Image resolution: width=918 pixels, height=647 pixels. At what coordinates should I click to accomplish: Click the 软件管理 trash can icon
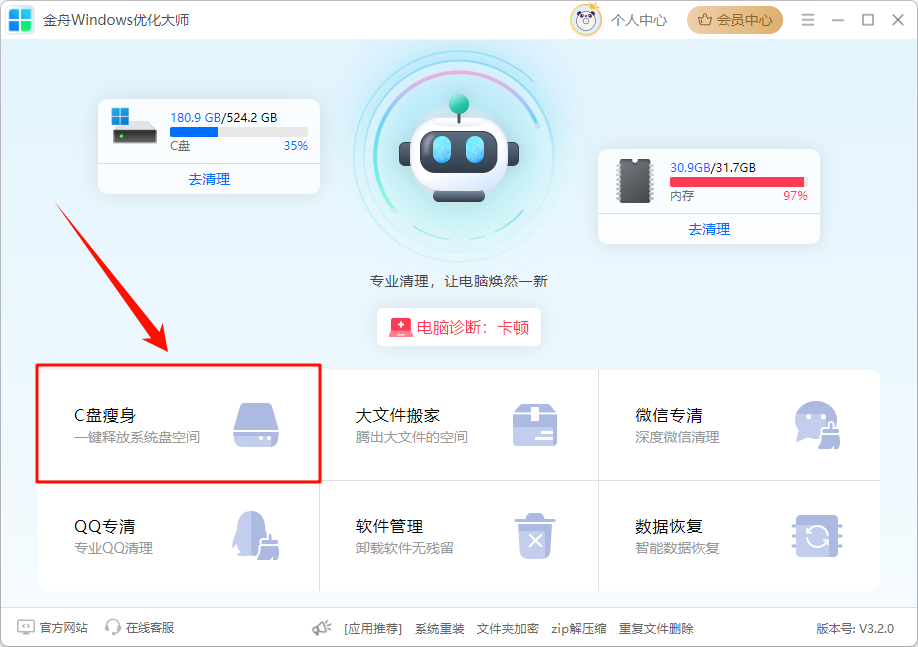tap(535, 536)
